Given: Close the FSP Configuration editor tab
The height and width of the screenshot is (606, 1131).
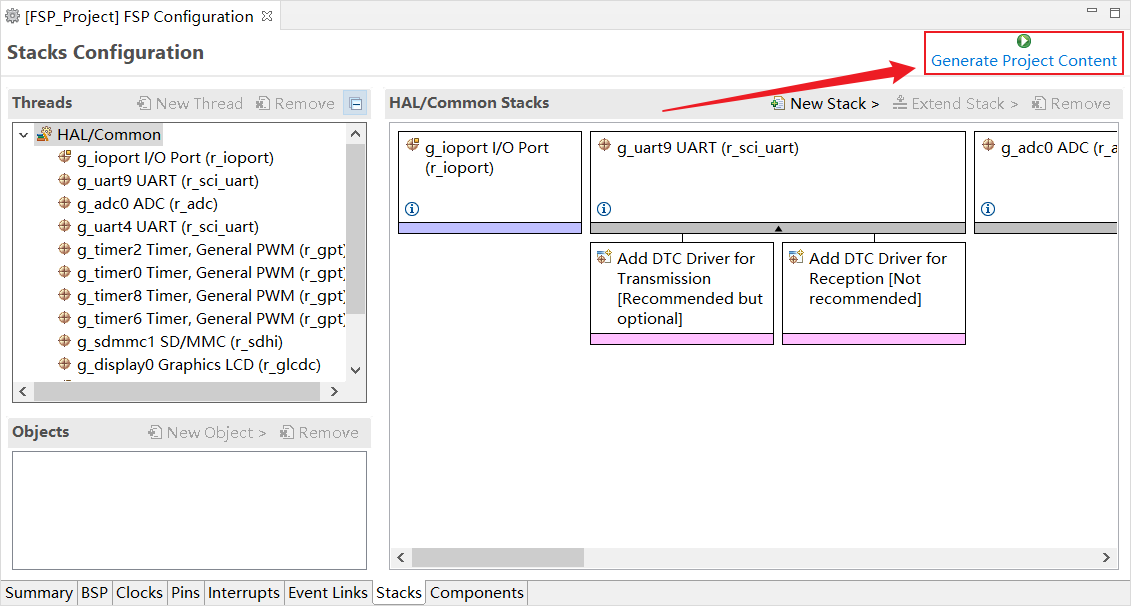Looking at the screenshot, I should pyautogui.click(x=267, y=16).
